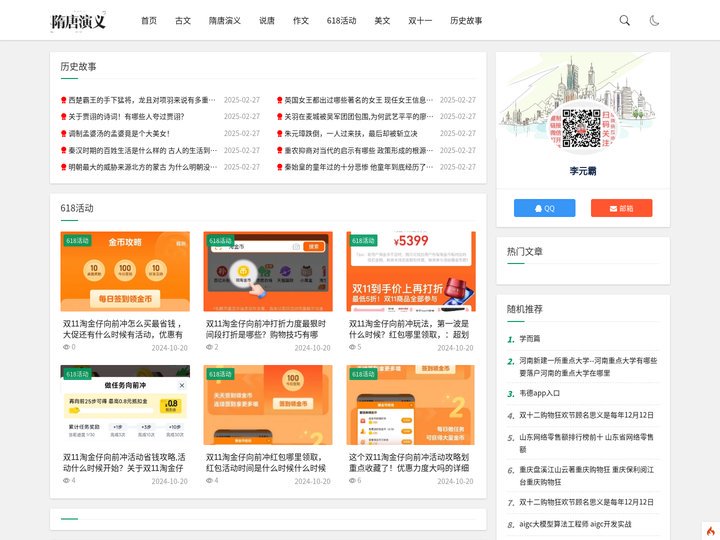Image resolution: width=720 pixels, height=540 pixels.
Task: Open article 调制孟婆汤的孟婆
Action: [x=119, y=134]
